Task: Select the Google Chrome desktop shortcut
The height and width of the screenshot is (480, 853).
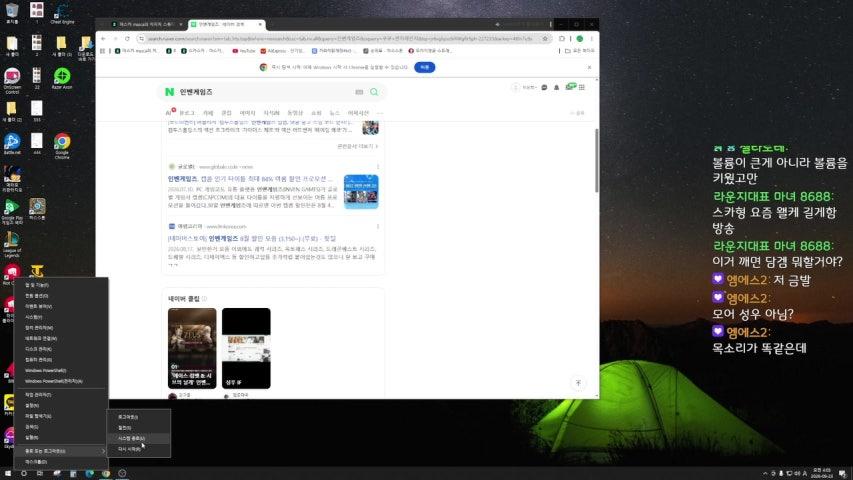Action: tap(62, 145)
